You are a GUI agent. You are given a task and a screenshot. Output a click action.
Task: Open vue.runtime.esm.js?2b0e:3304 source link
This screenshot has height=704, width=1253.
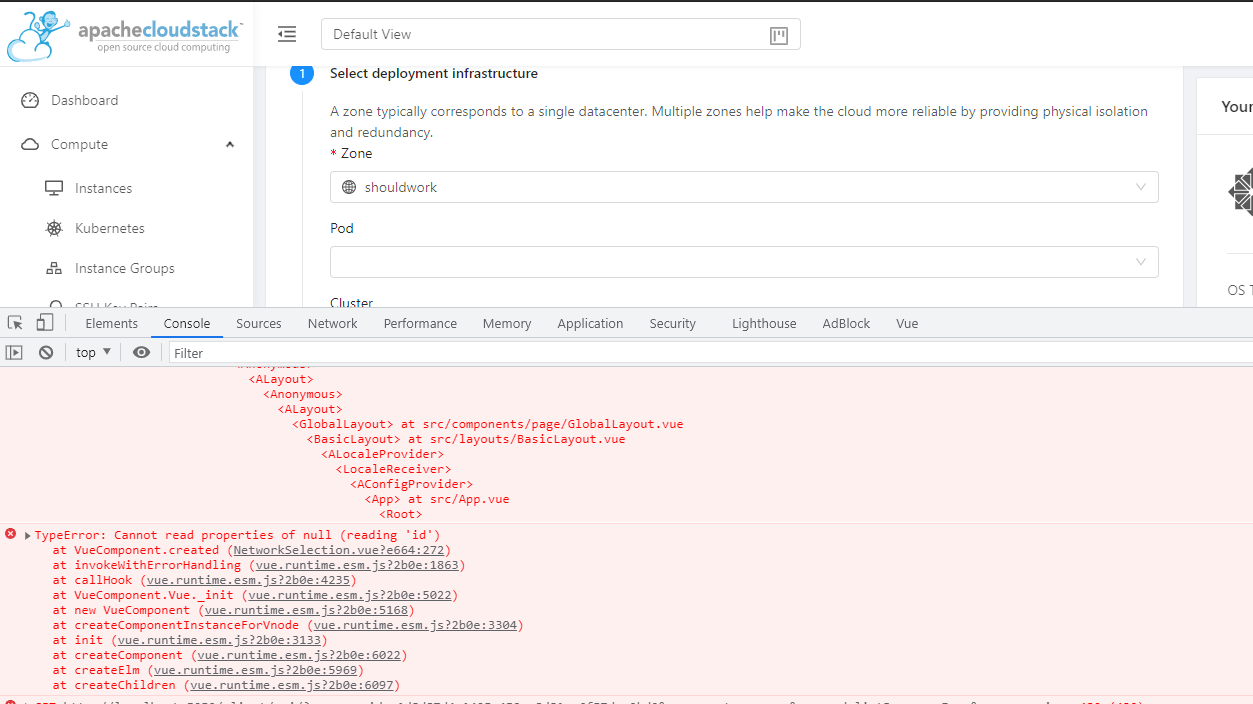(414, 625)
